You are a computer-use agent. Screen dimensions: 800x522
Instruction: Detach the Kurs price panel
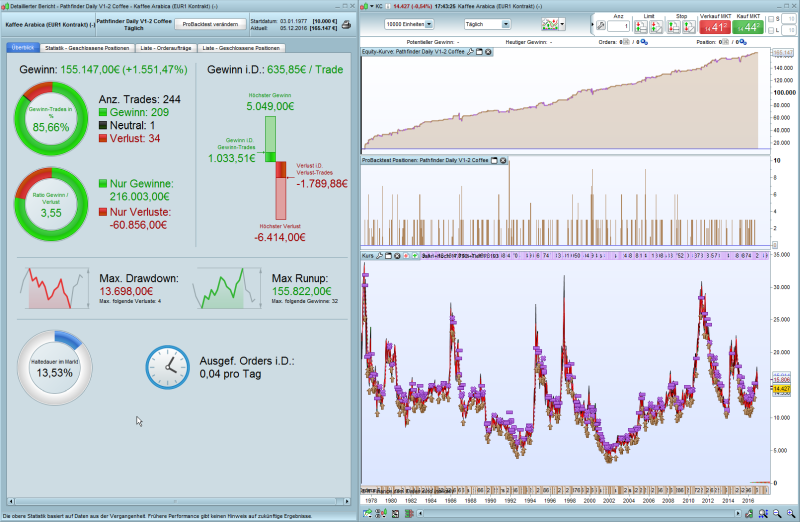point(388,256)
